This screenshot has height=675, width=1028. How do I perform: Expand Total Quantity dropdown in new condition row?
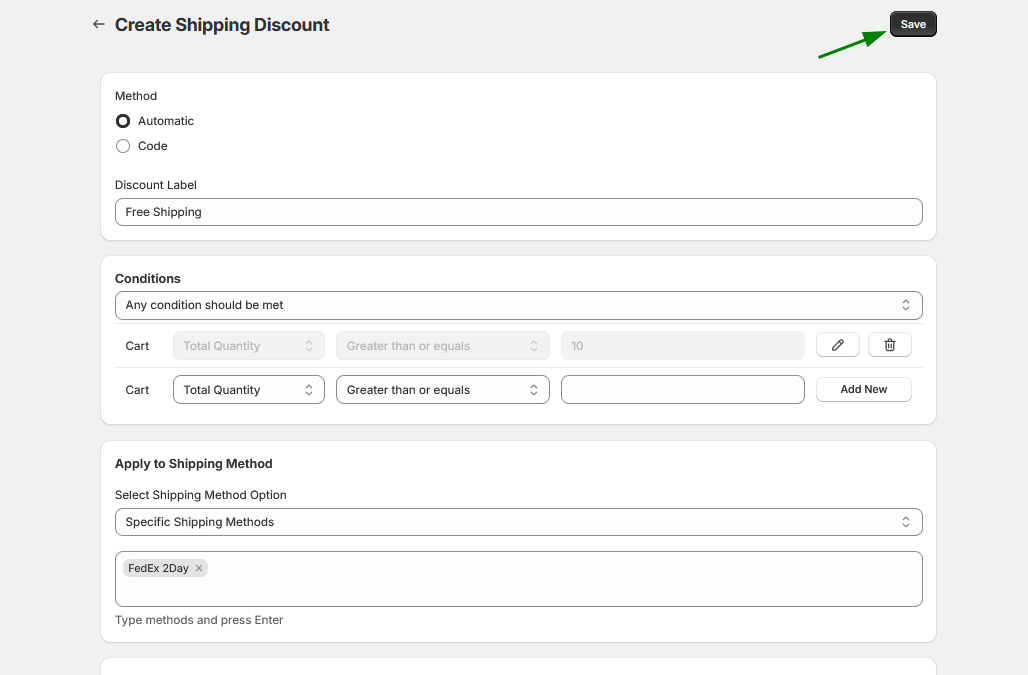coord(248,390)
